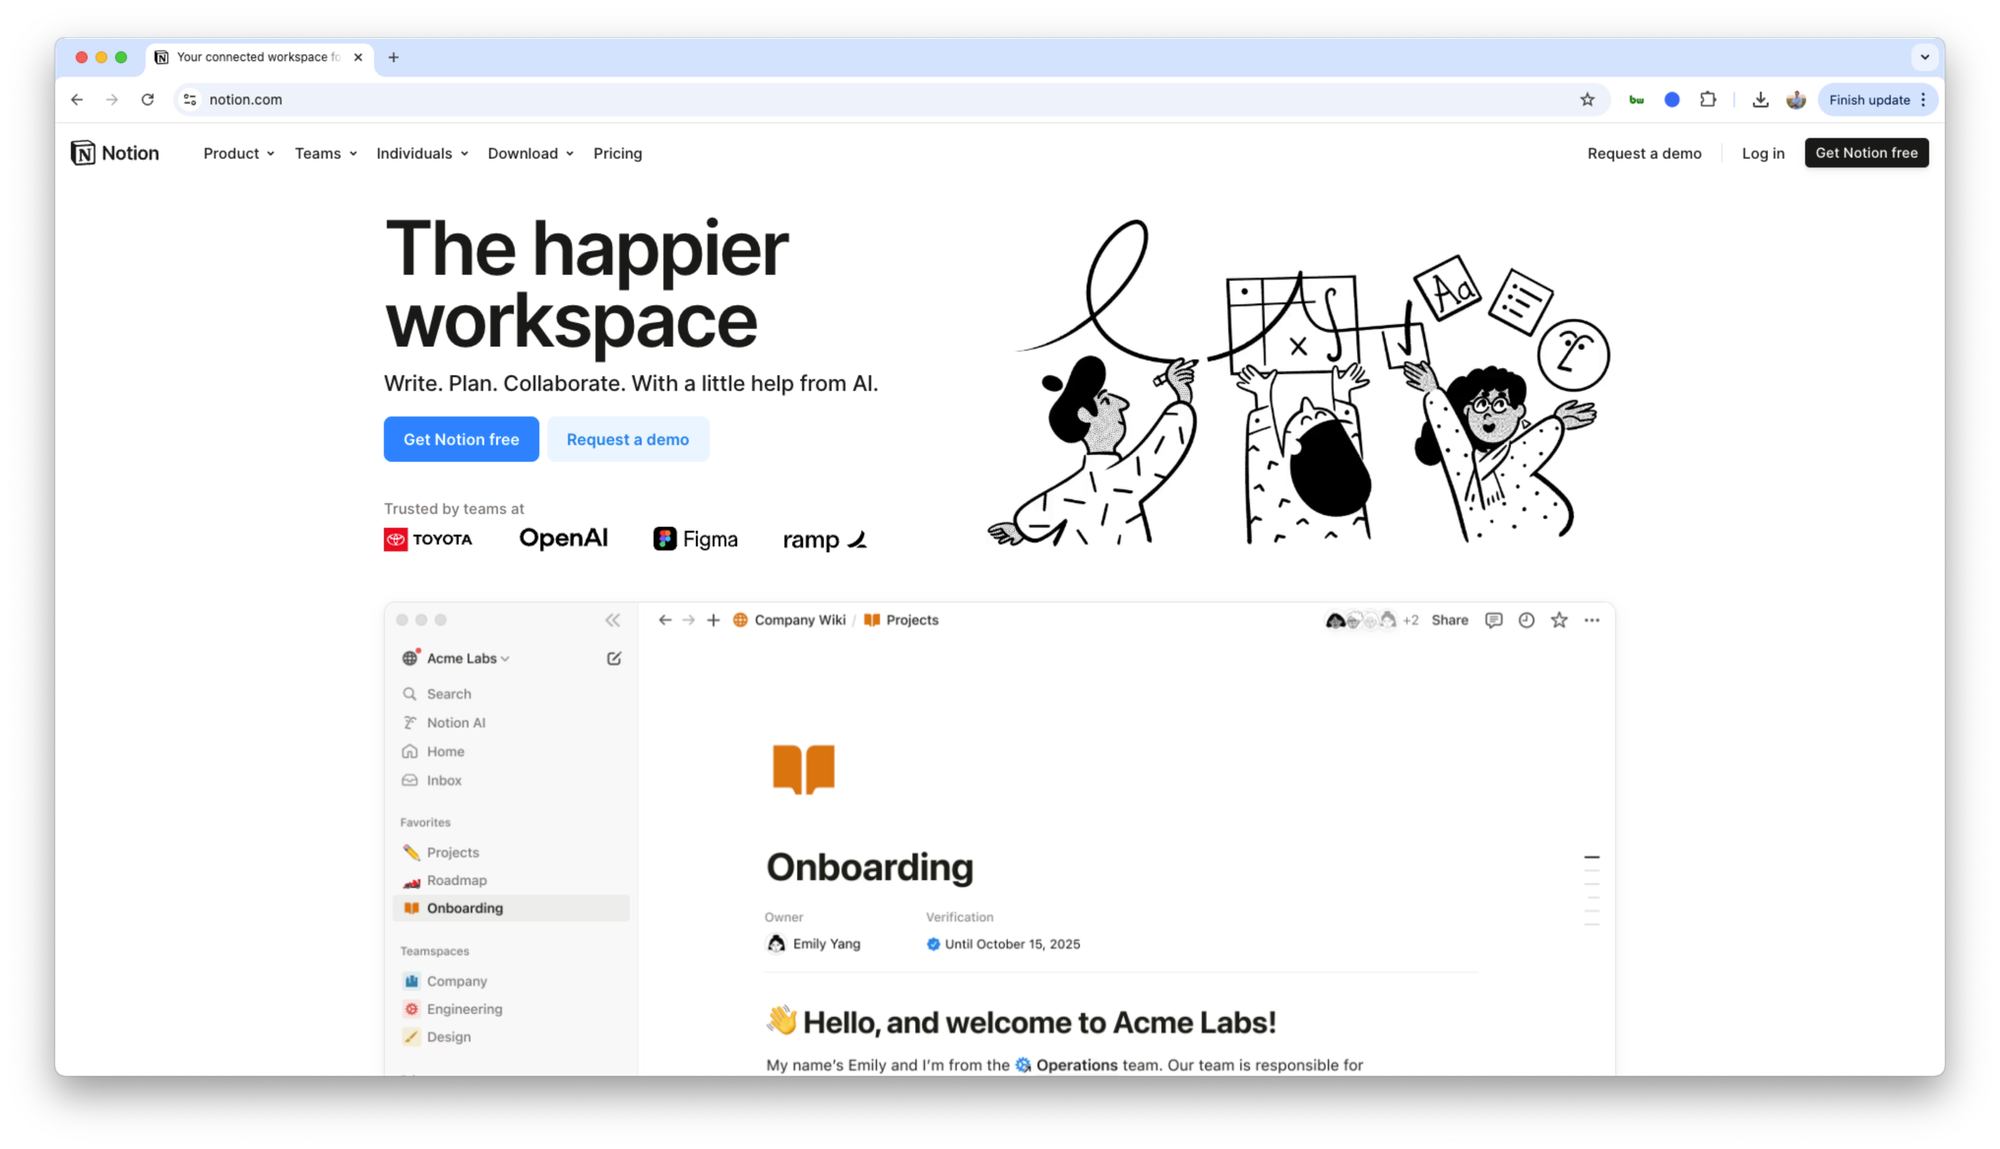
Task: Open the browser extensions puzzle icon
Action: (1708, 100)
